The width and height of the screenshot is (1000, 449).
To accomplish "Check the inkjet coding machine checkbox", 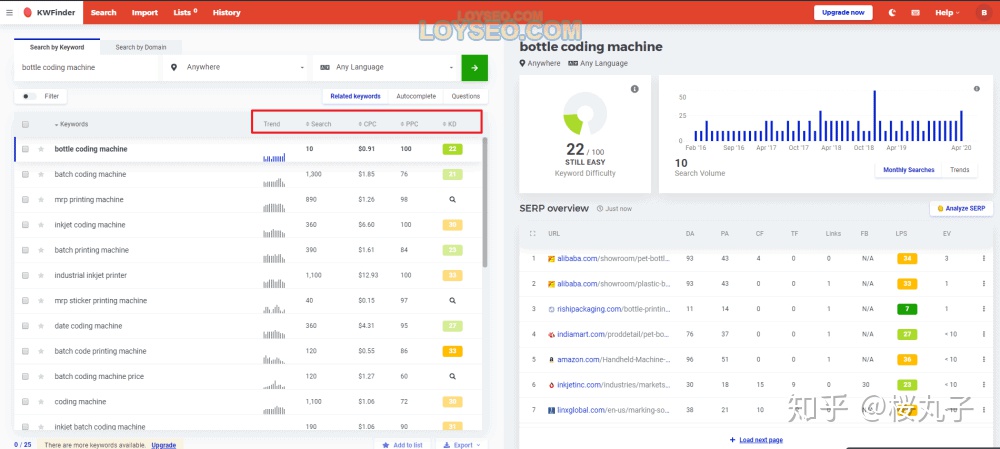I will pyautogui.click(x=26, y=225).
